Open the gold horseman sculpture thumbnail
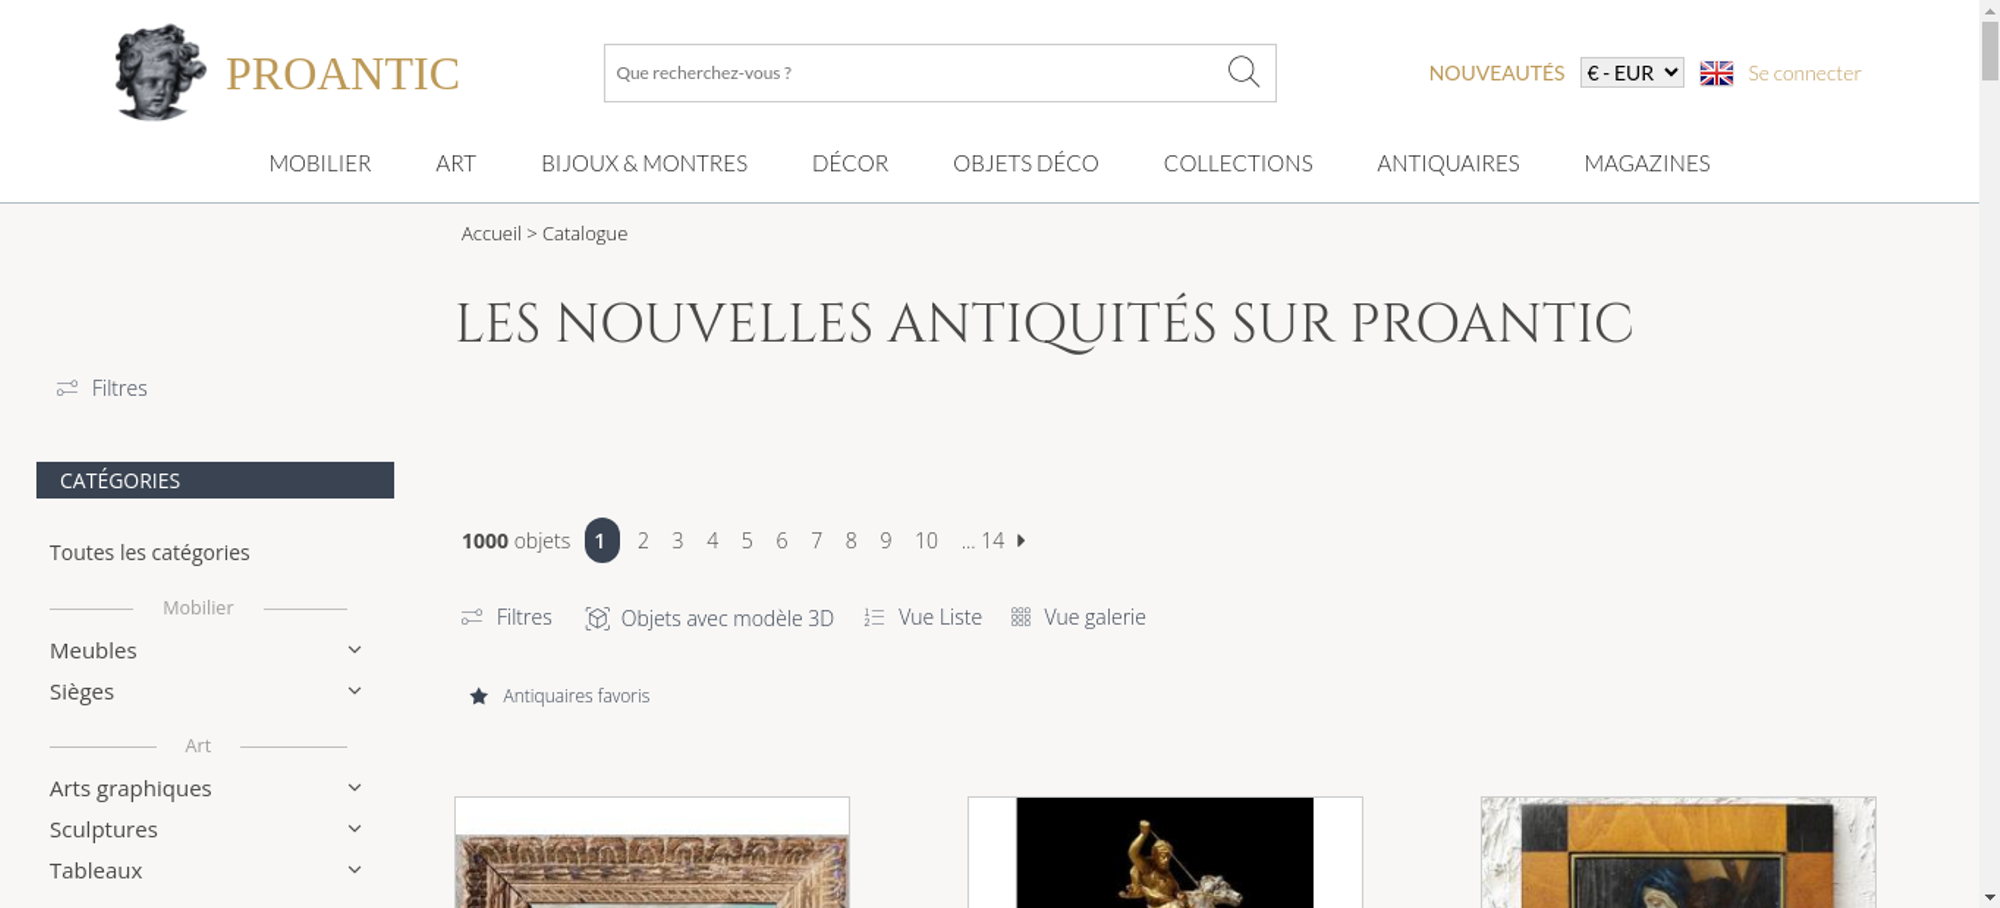The image size is (2000, 908). 1165,853
